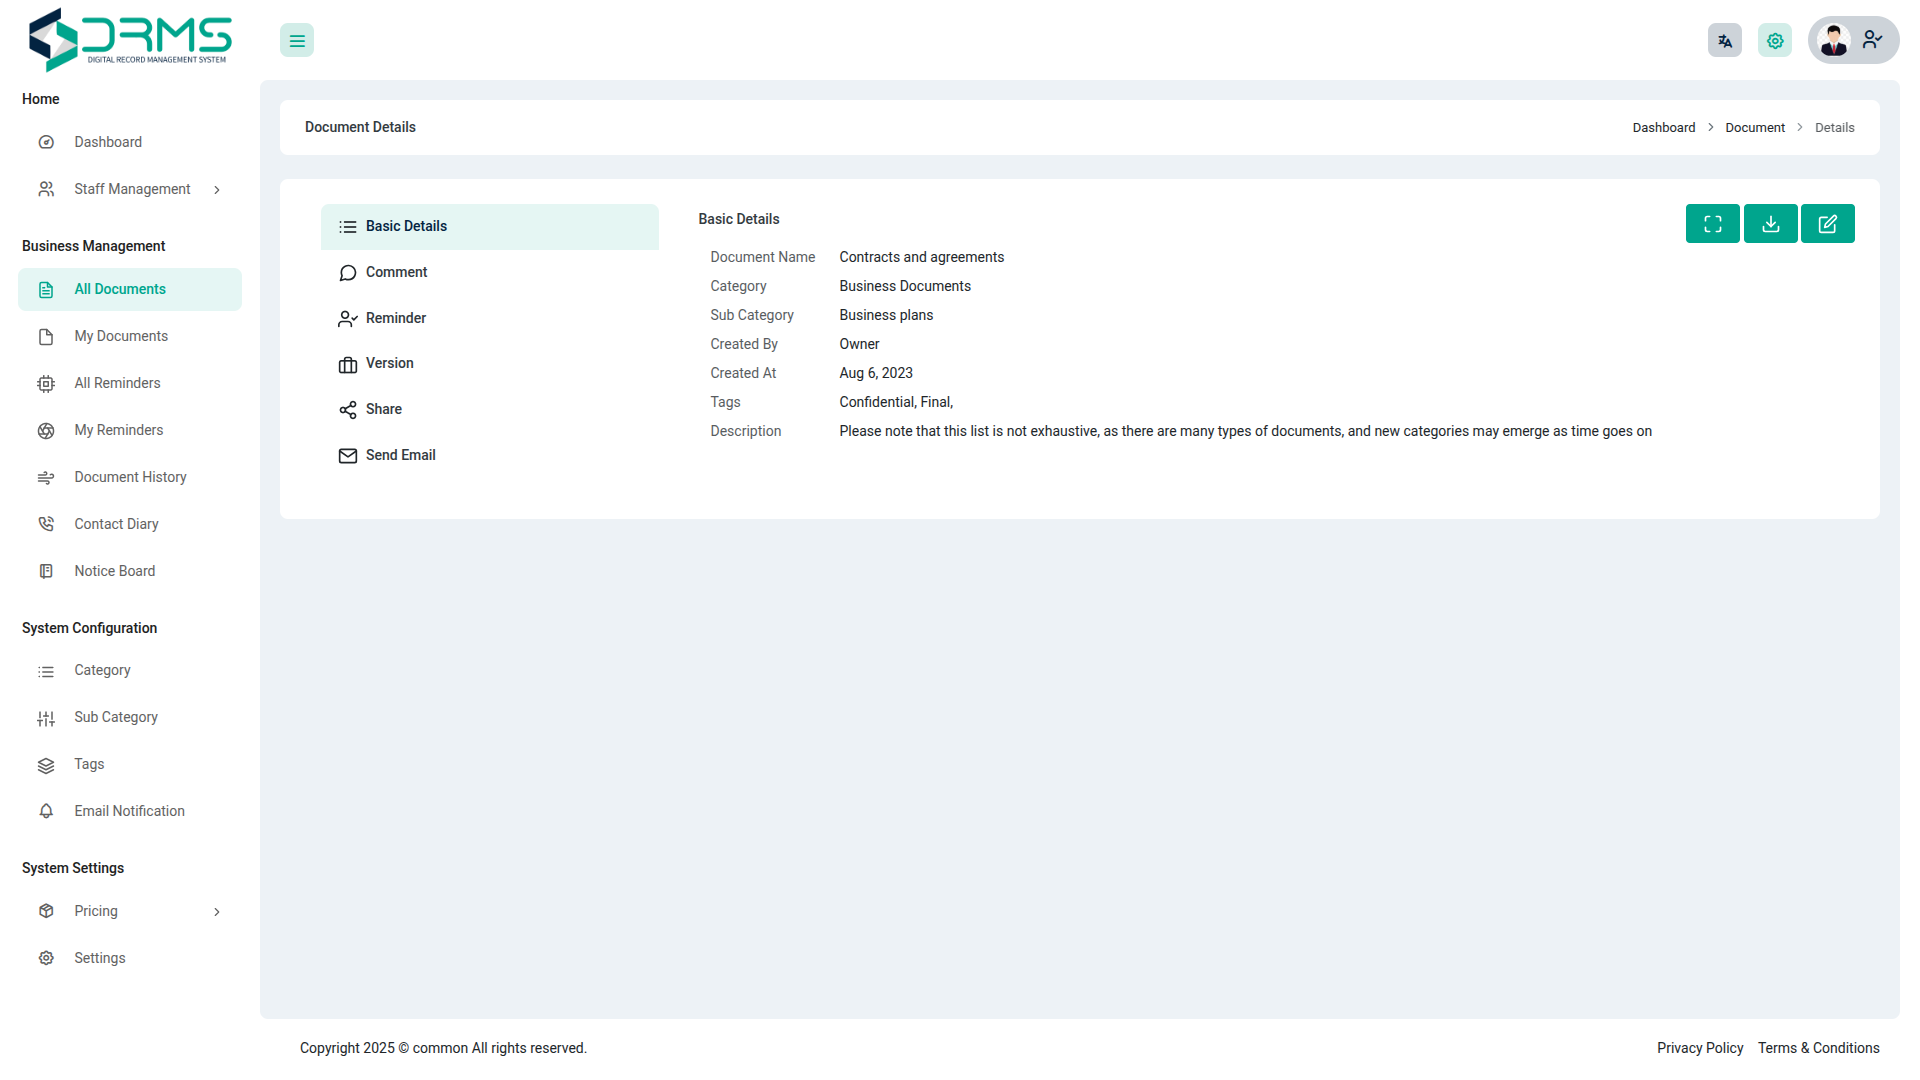Switch to the Version tab
Screen dimensions: 1920x1080
tap(389, 363)
